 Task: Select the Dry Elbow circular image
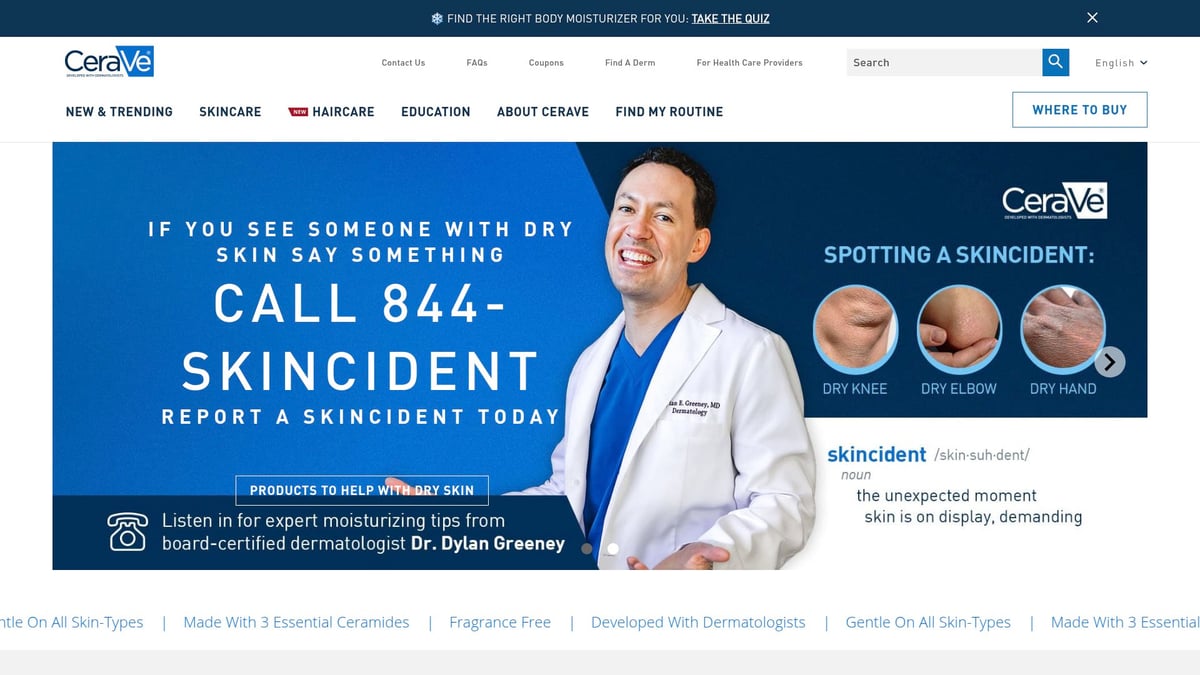[959, 329]
